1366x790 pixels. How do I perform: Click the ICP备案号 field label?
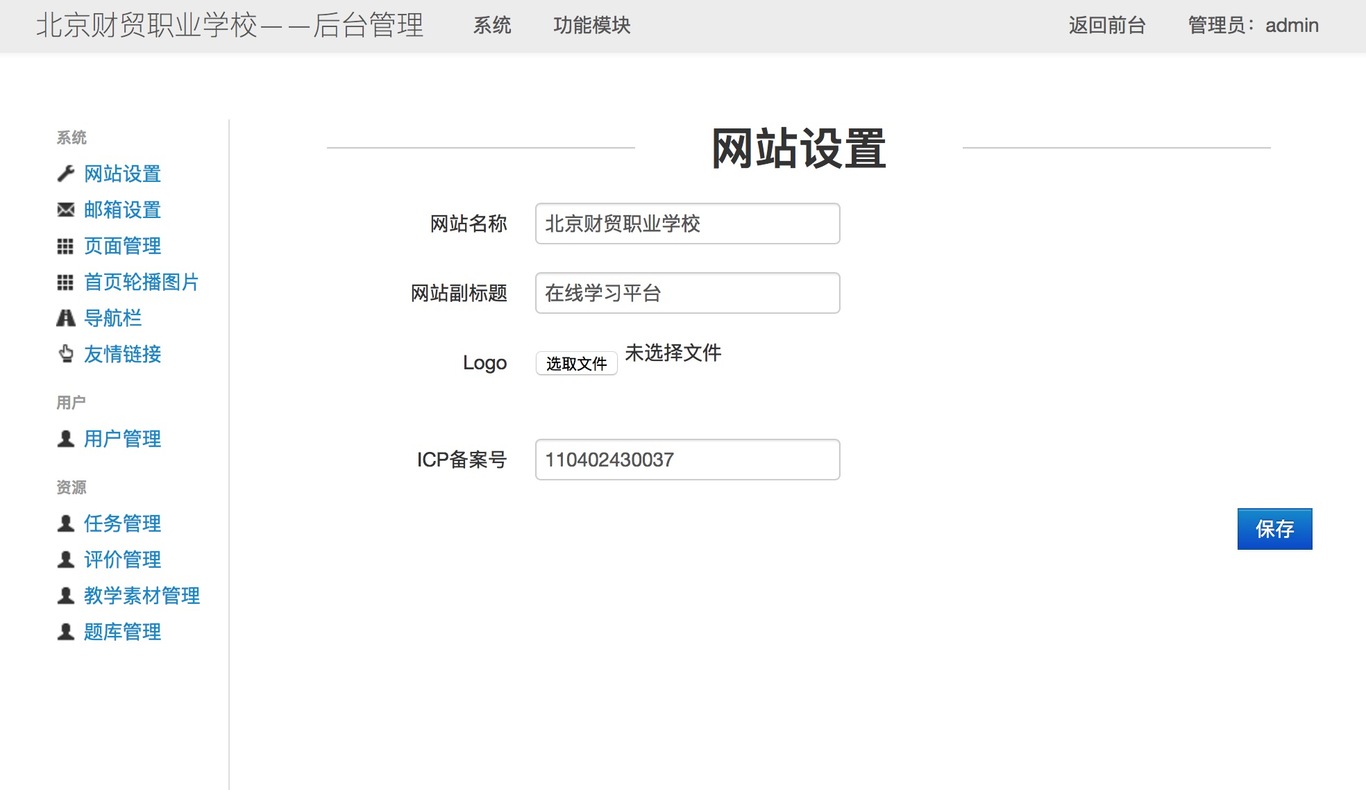462,460
